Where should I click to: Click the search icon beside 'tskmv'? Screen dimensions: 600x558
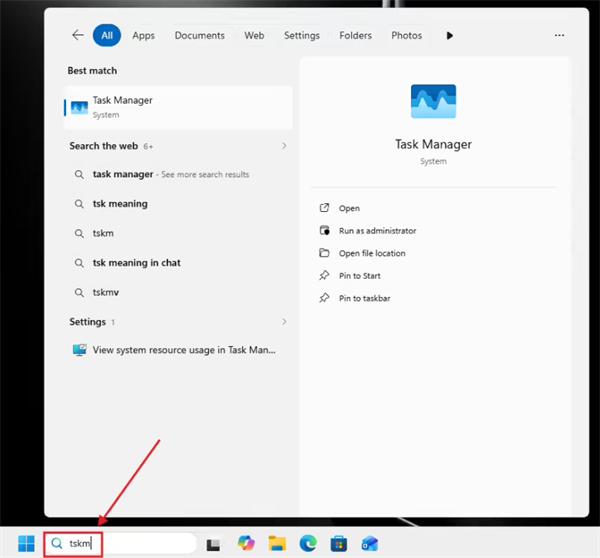point(79,292)
